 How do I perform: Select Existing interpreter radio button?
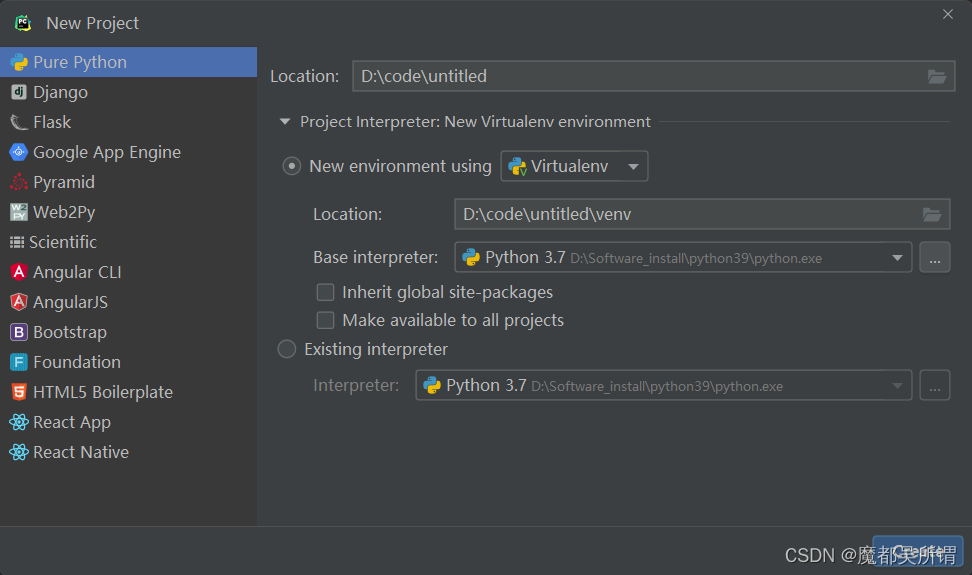(x=286, y=349)
